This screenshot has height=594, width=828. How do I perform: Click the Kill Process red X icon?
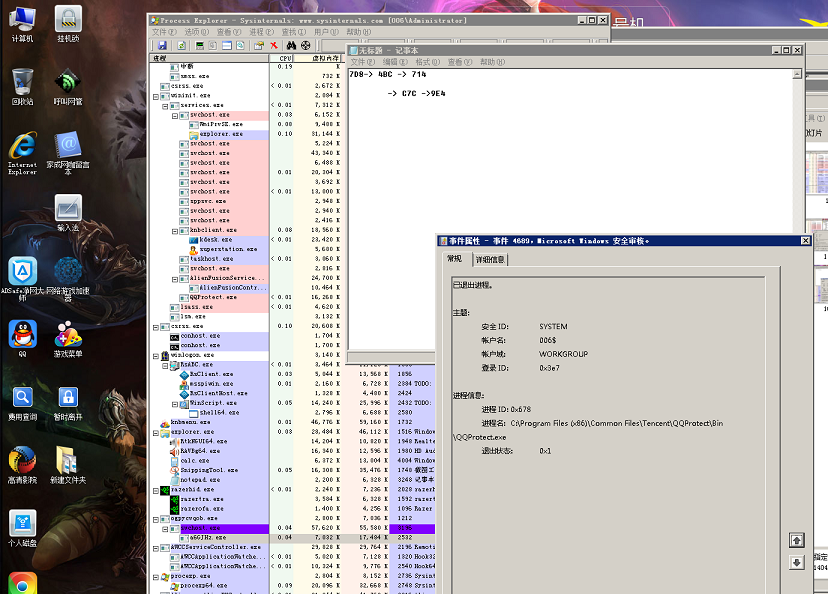coord(274,46)
